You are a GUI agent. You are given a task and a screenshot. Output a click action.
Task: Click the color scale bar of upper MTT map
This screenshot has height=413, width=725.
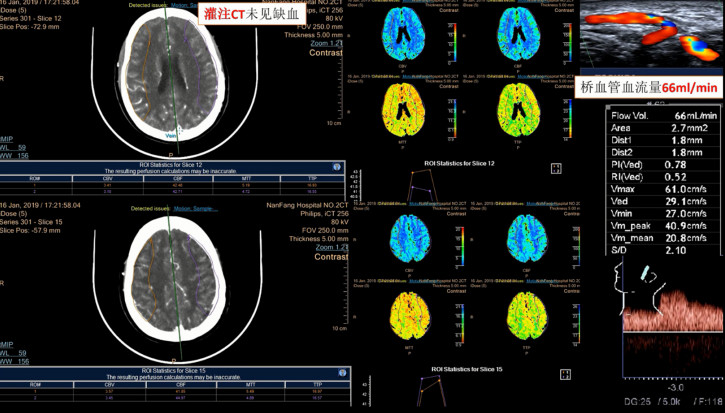pyautogui.click(x=455, y=119)
